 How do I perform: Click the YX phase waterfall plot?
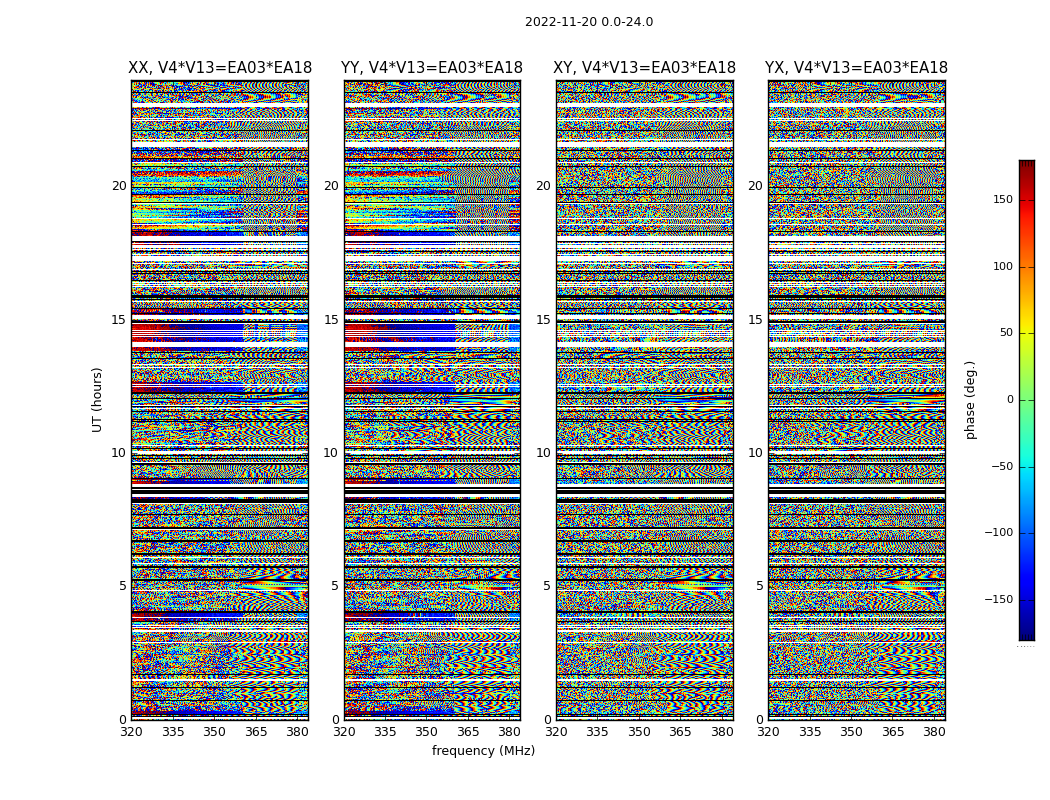click(856, 400)
